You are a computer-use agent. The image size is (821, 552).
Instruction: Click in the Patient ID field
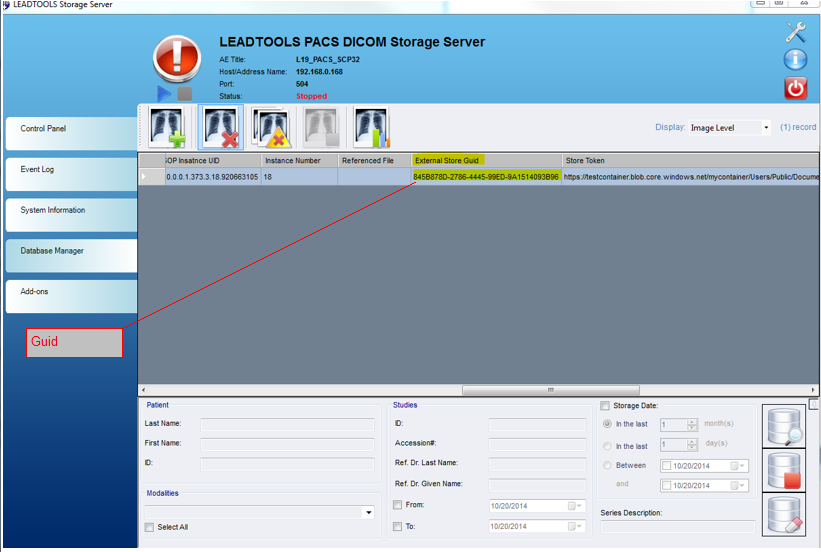click(287, 464)
